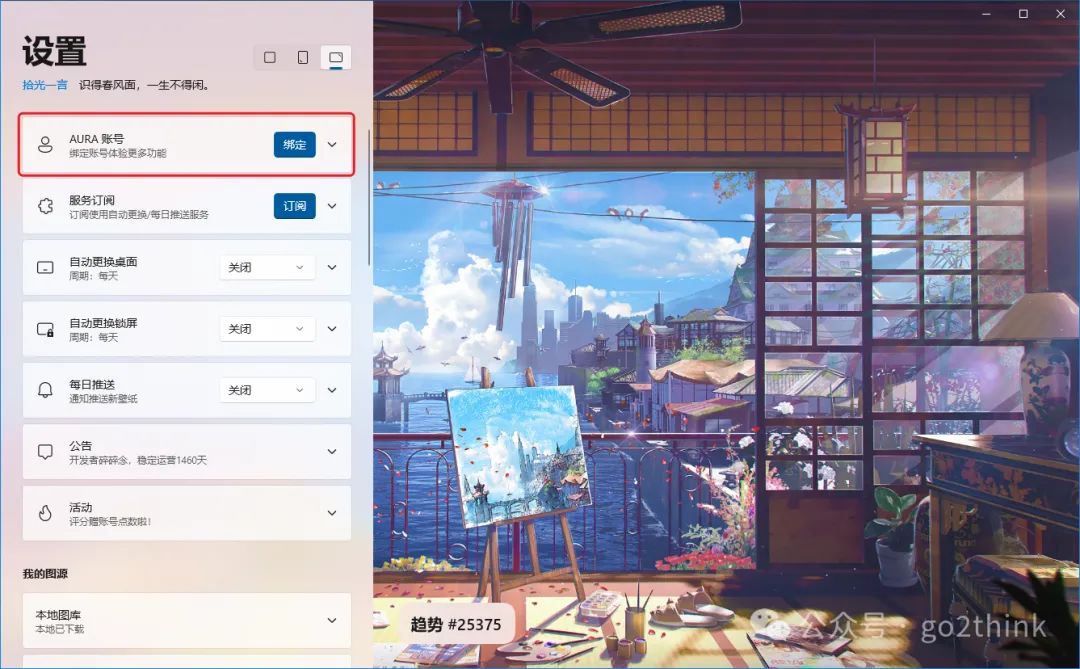
Task: Open the 每日推送 关闭 dropdown
Action: tap(267, 390)
